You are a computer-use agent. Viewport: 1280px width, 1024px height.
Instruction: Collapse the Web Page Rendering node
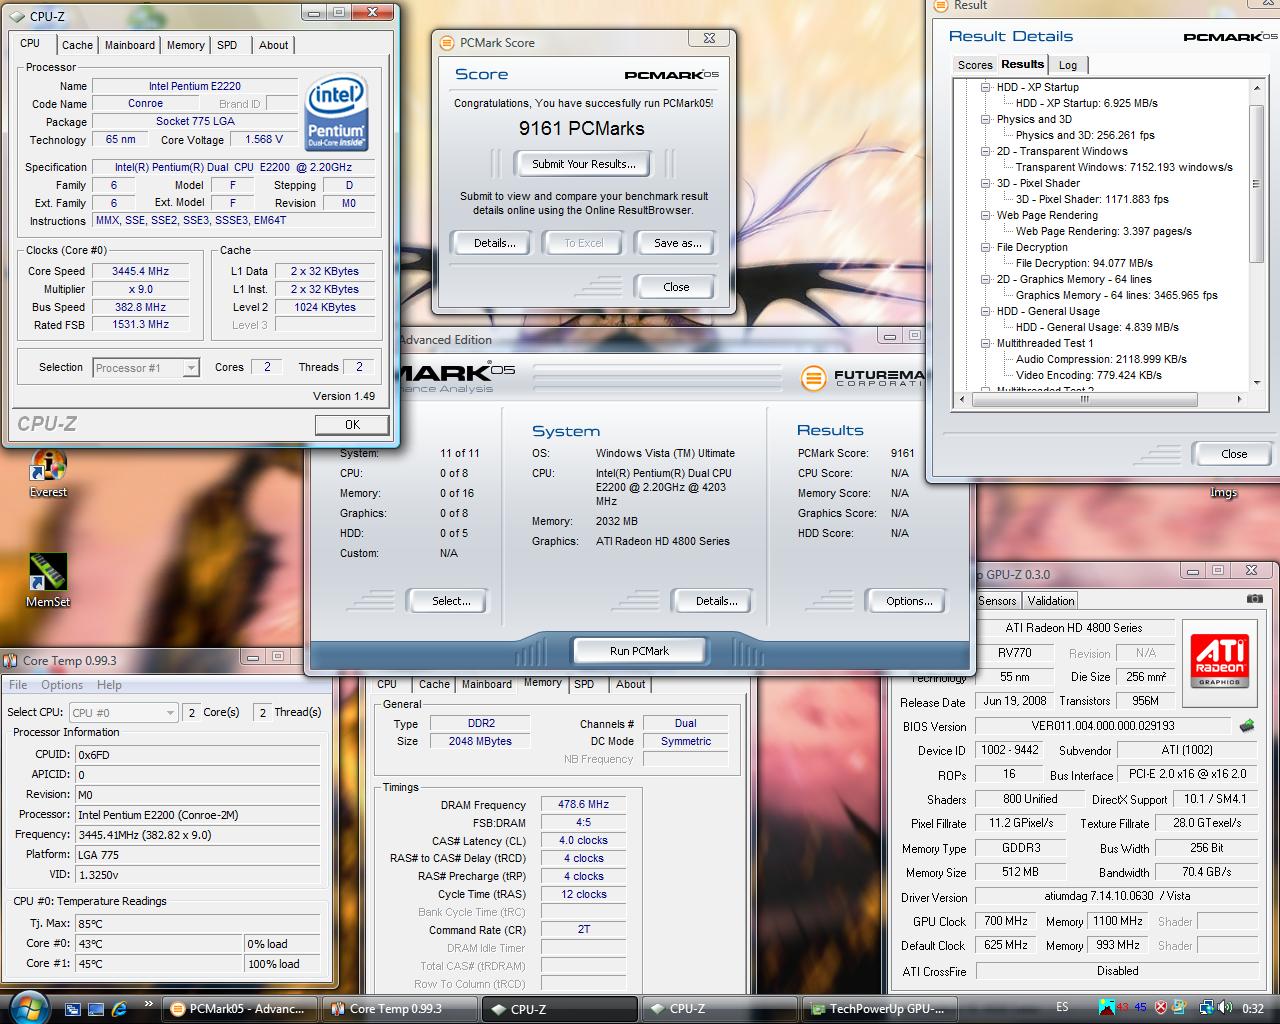[x=985, y=215]
